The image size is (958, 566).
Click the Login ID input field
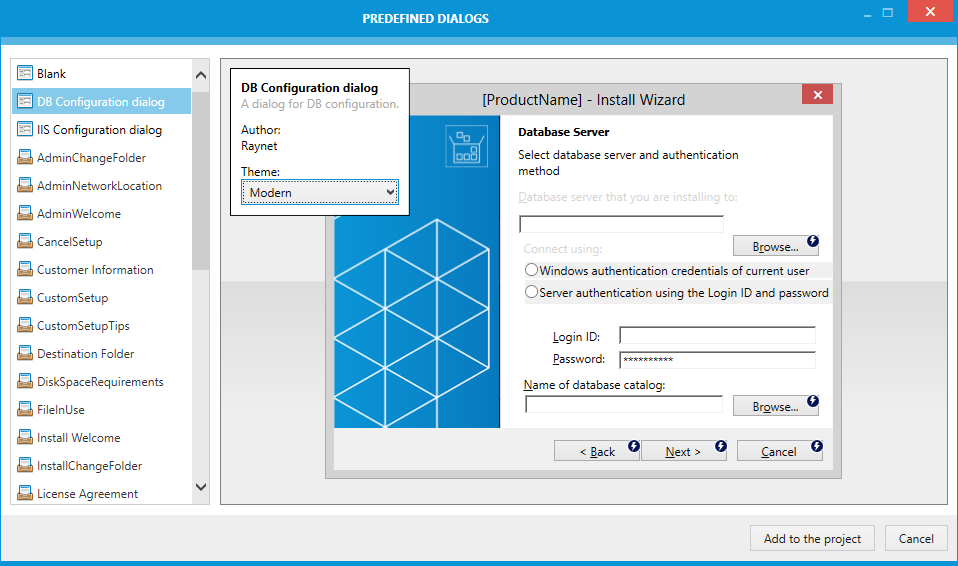click(717, 336)
